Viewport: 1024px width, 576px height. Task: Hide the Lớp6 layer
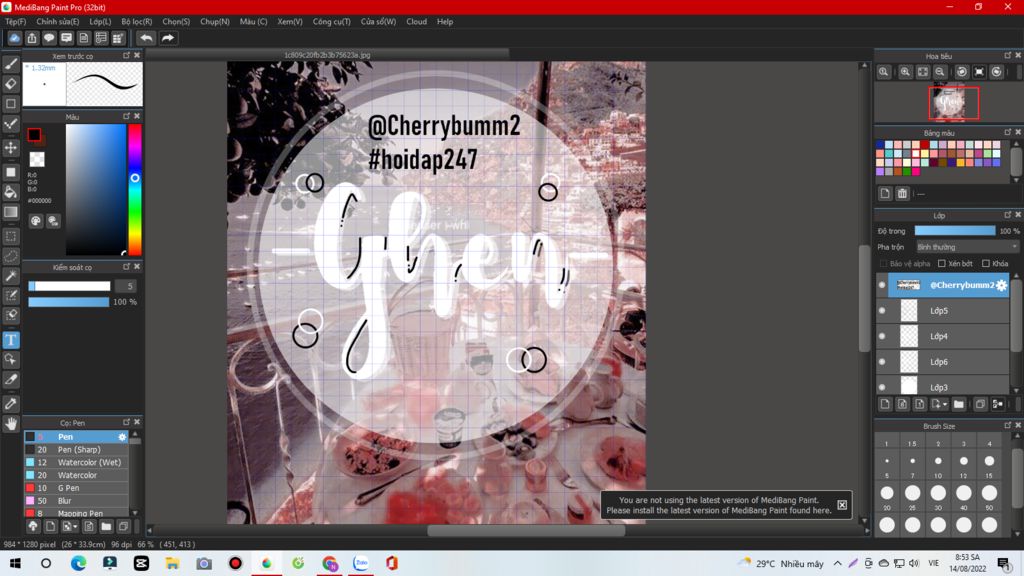(x=882, y=362)
